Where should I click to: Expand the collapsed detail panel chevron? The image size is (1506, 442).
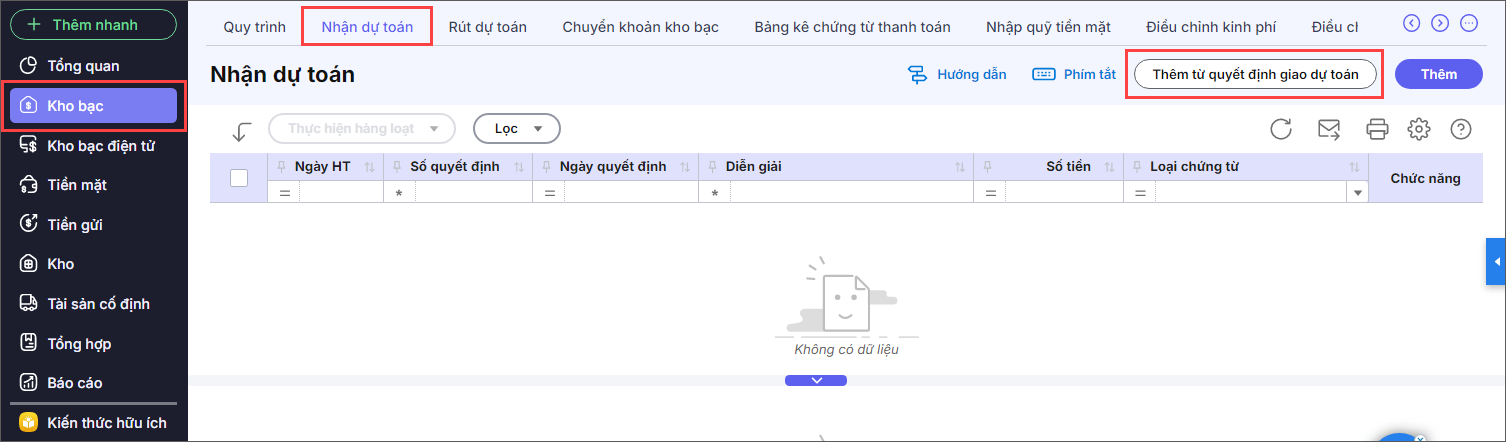[816, 380]
